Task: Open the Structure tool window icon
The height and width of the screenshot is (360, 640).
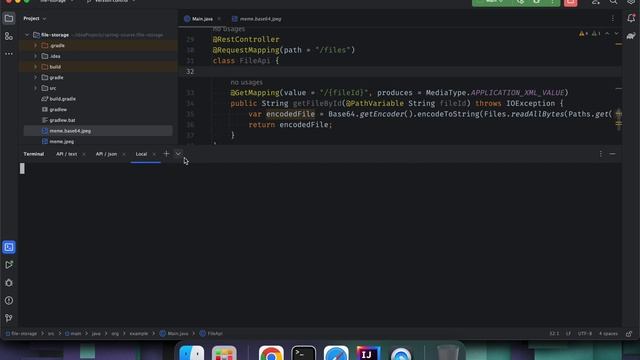Action: point(9,36)
